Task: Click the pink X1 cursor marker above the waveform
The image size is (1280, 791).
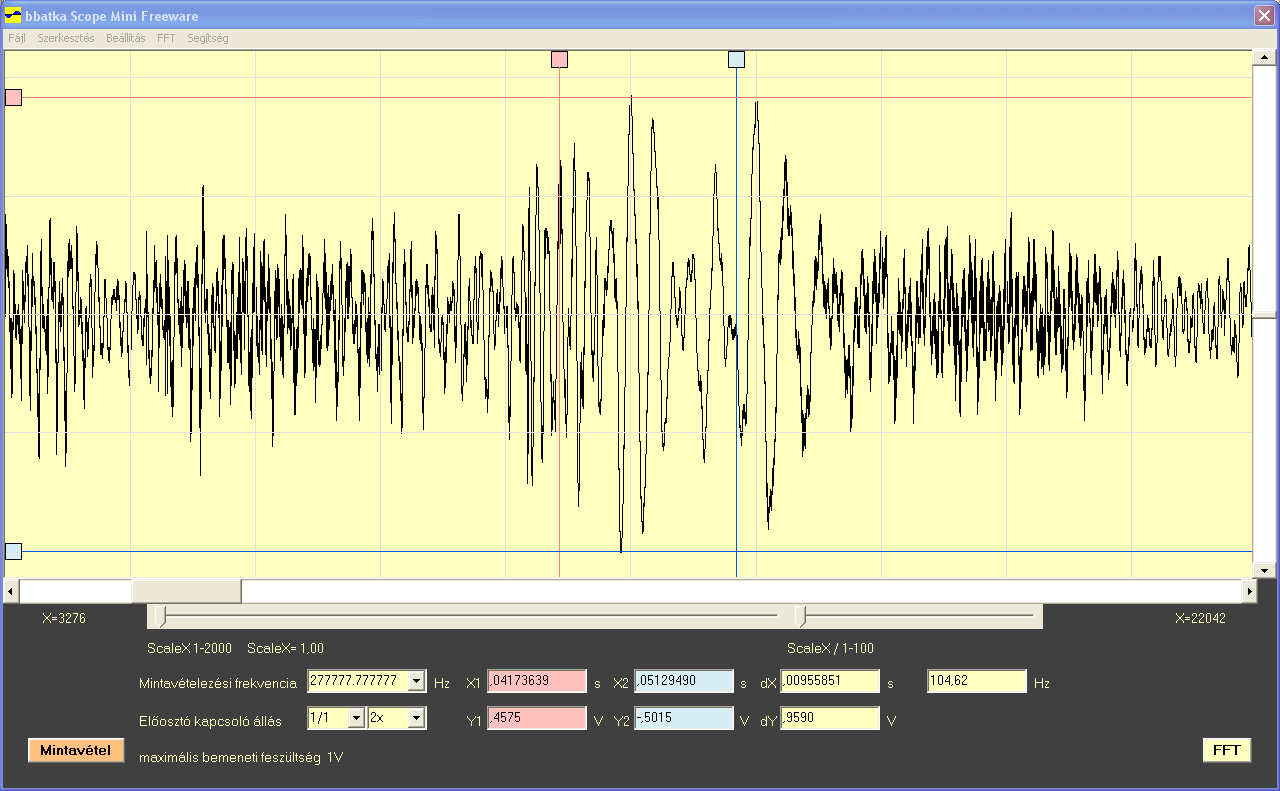Action: (559, 59)
